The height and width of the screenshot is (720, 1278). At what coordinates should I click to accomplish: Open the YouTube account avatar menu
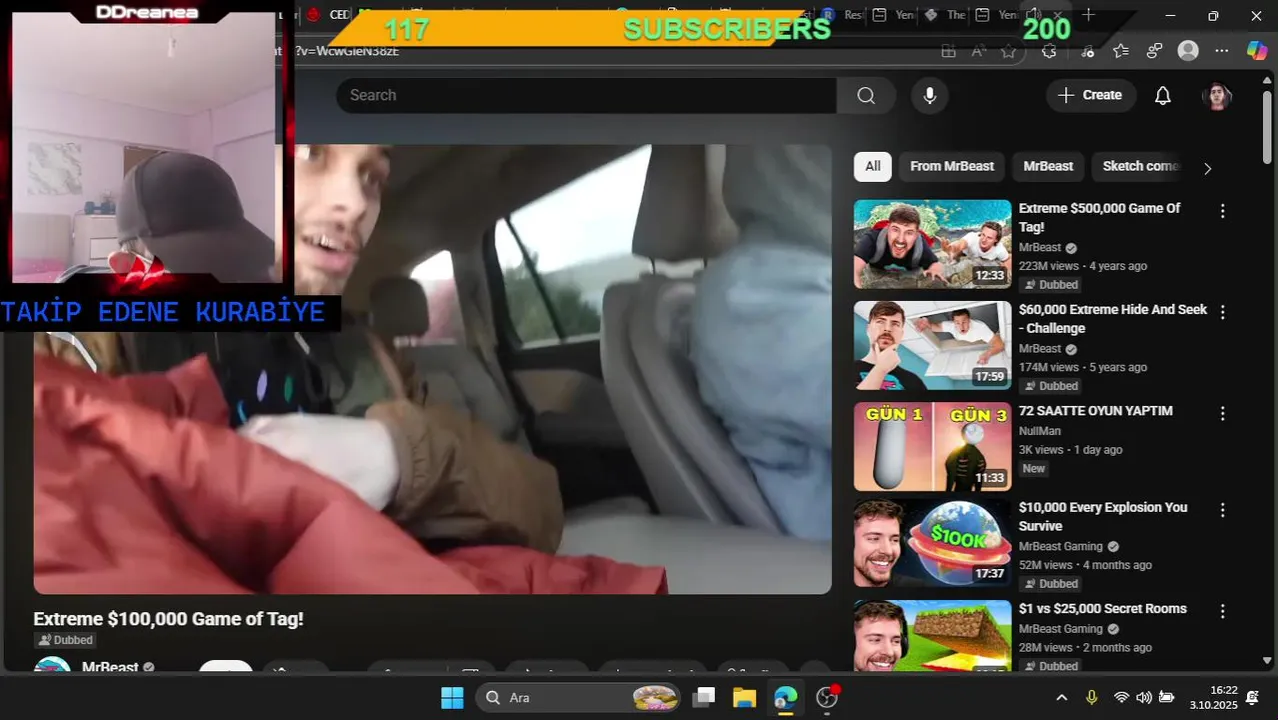coord(1216,96)
